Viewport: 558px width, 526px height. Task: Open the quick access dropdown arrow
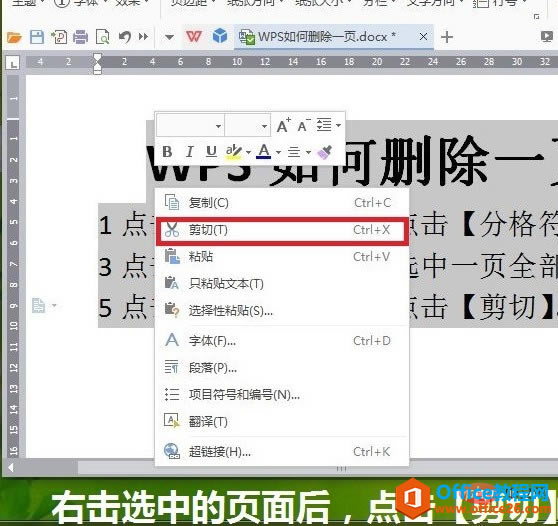[x=169, y=37]
